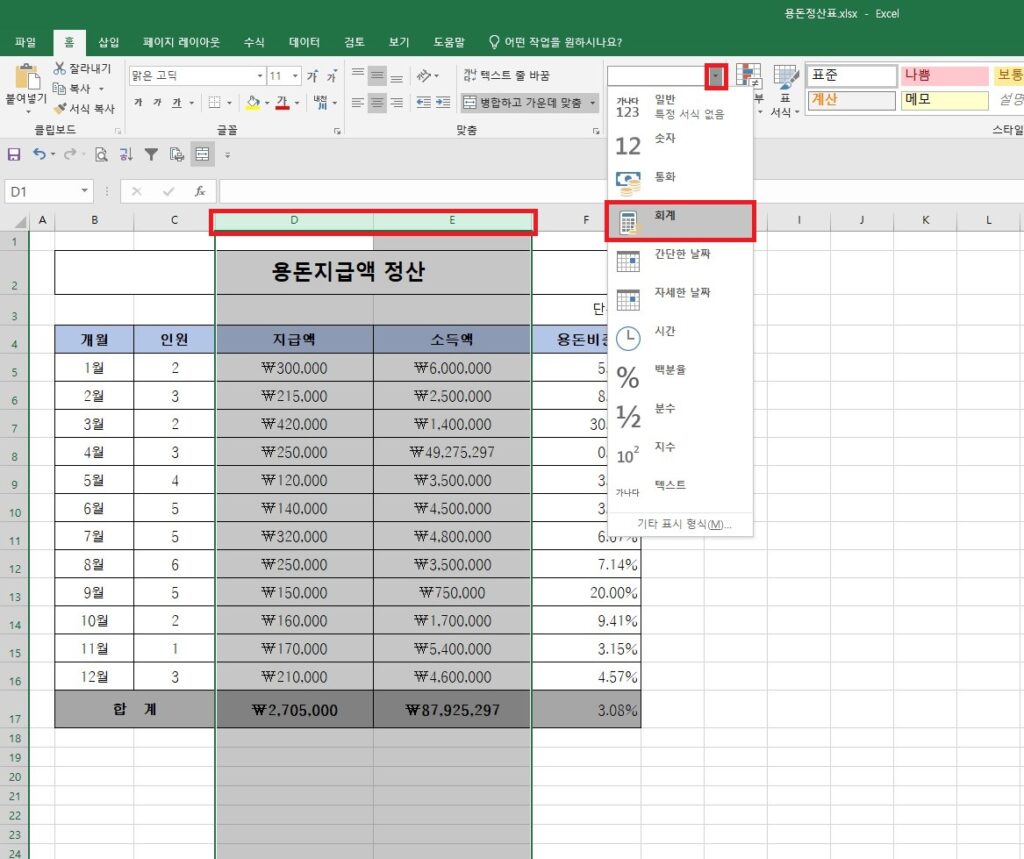This screenshot has width=1024, height=859.
Task: Click the Sort icon in quick access toolbar
Action: click(x=126, y=154)
